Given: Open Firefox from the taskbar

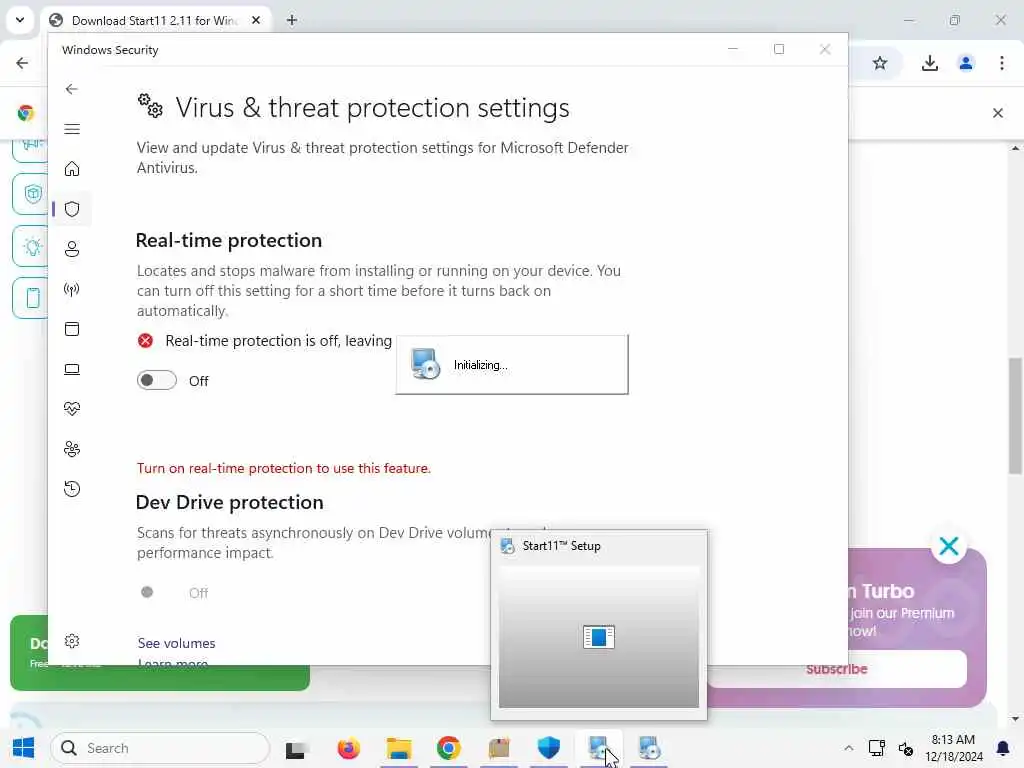Looking at the screenshot, I should click(349, 748).
